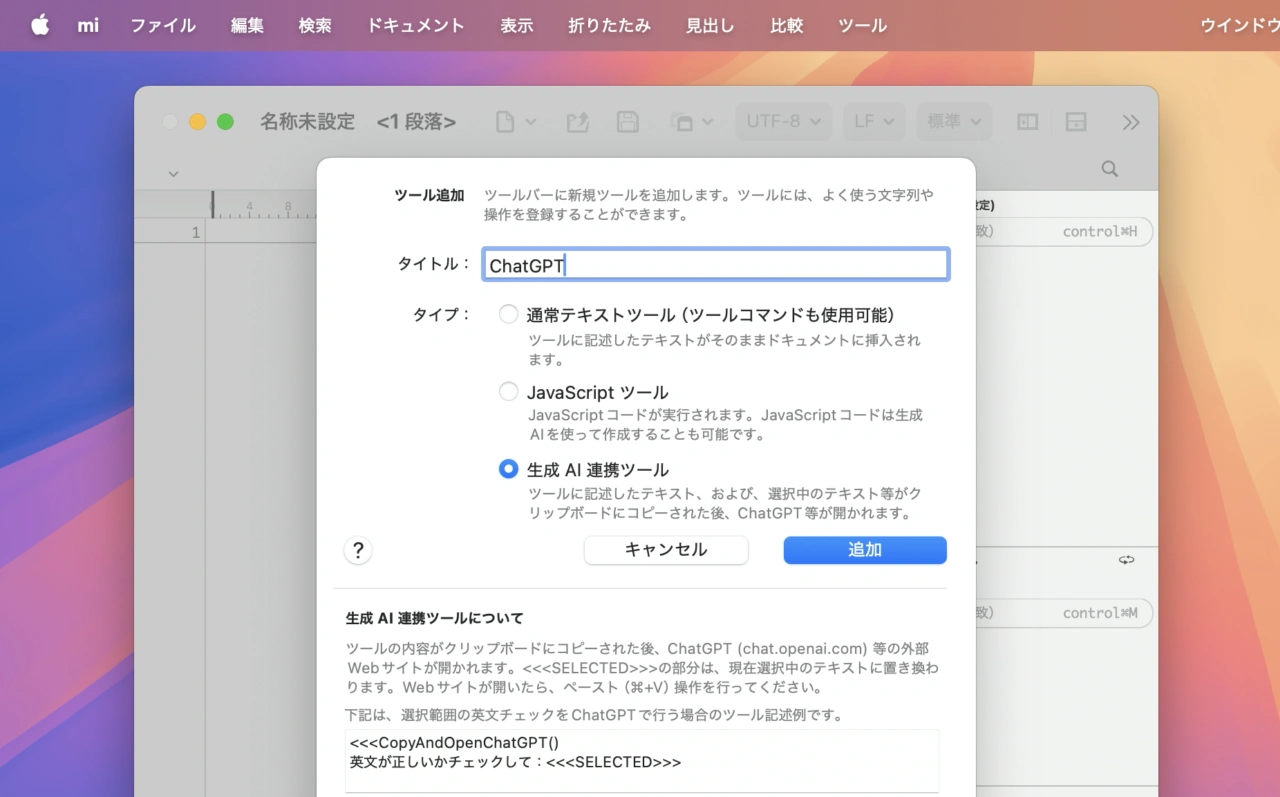
Task: Click the タイトル text field containing ChatGPT
Action: point(715,265)
